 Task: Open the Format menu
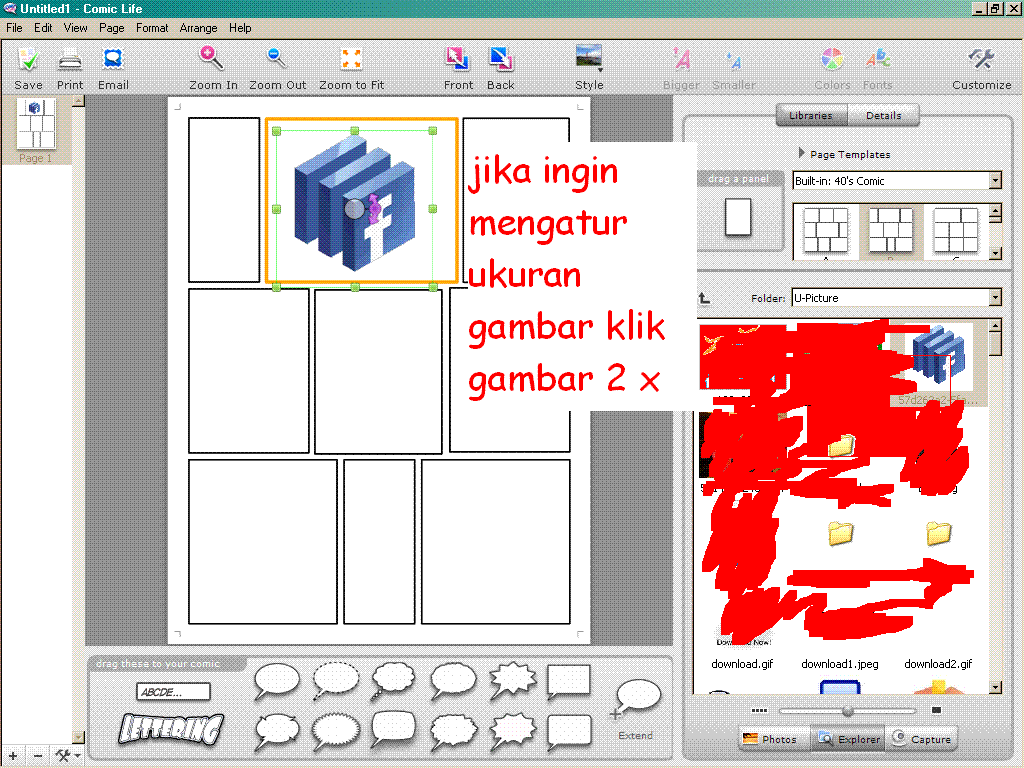coord(152,28)
